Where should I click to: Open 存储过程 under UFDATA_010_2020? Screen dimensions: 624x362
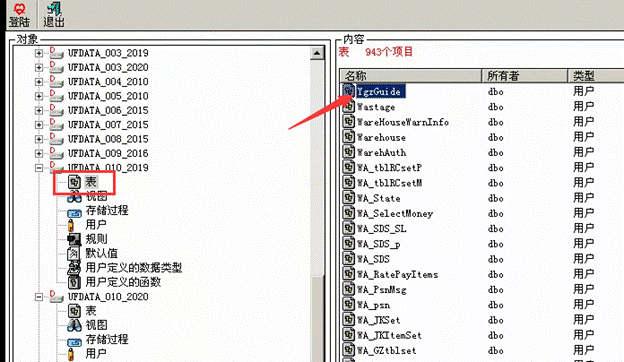point(107,339)
